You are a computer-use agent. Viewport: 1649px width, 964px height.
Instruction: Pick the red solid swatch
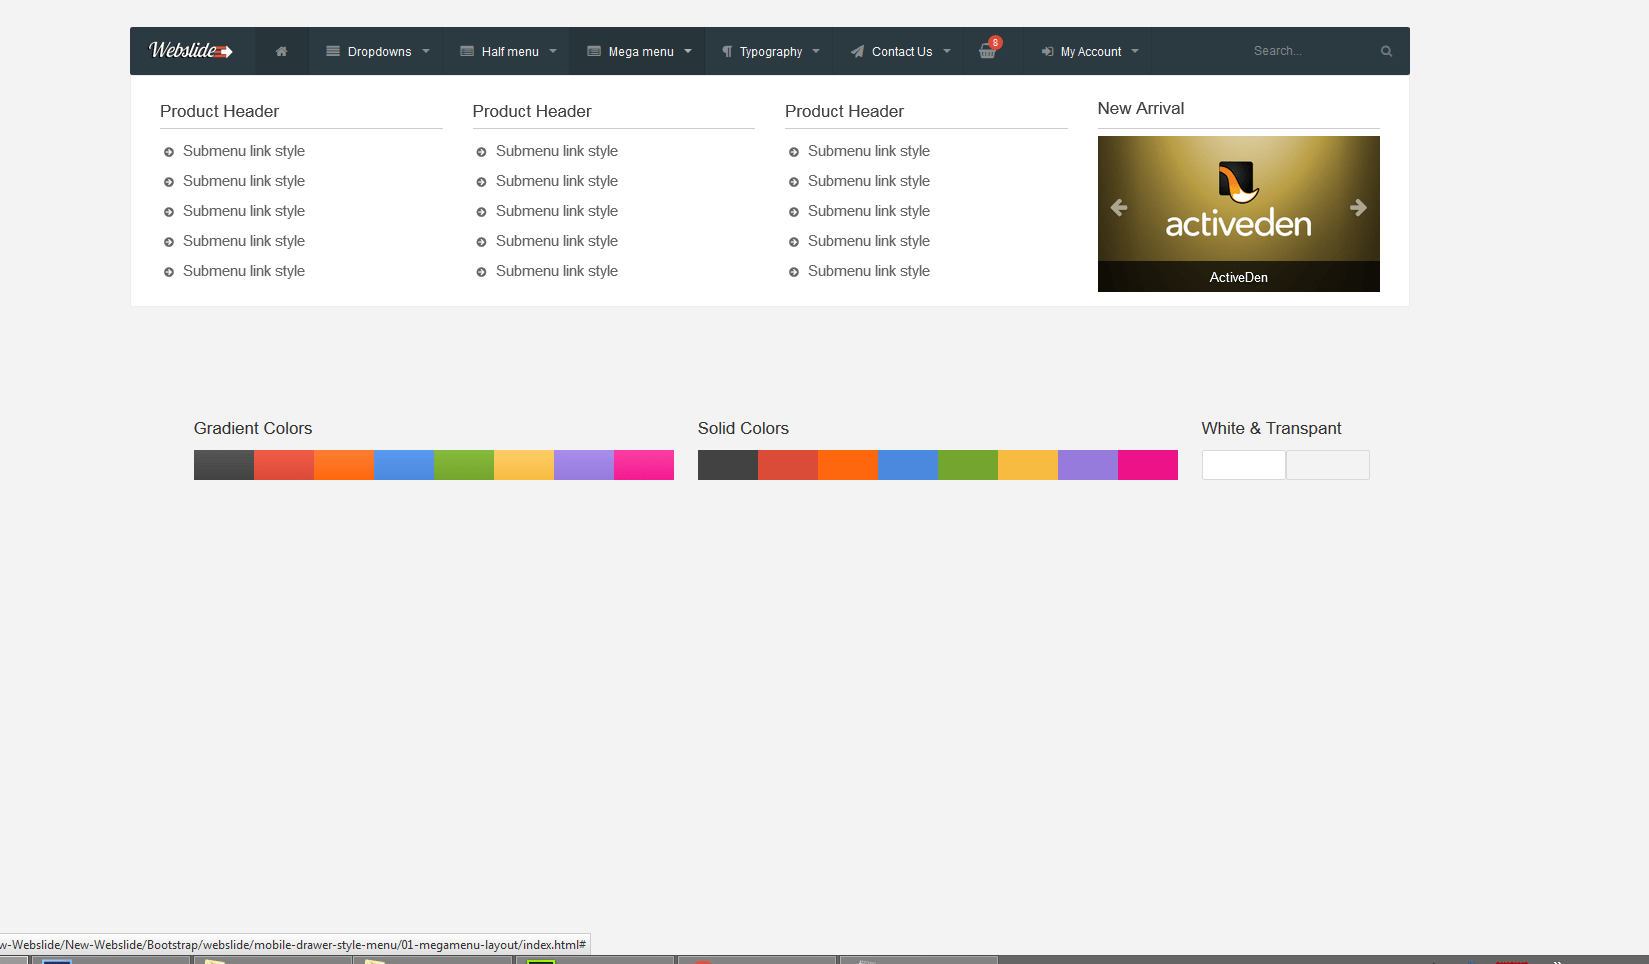click(x=788, y=465)
